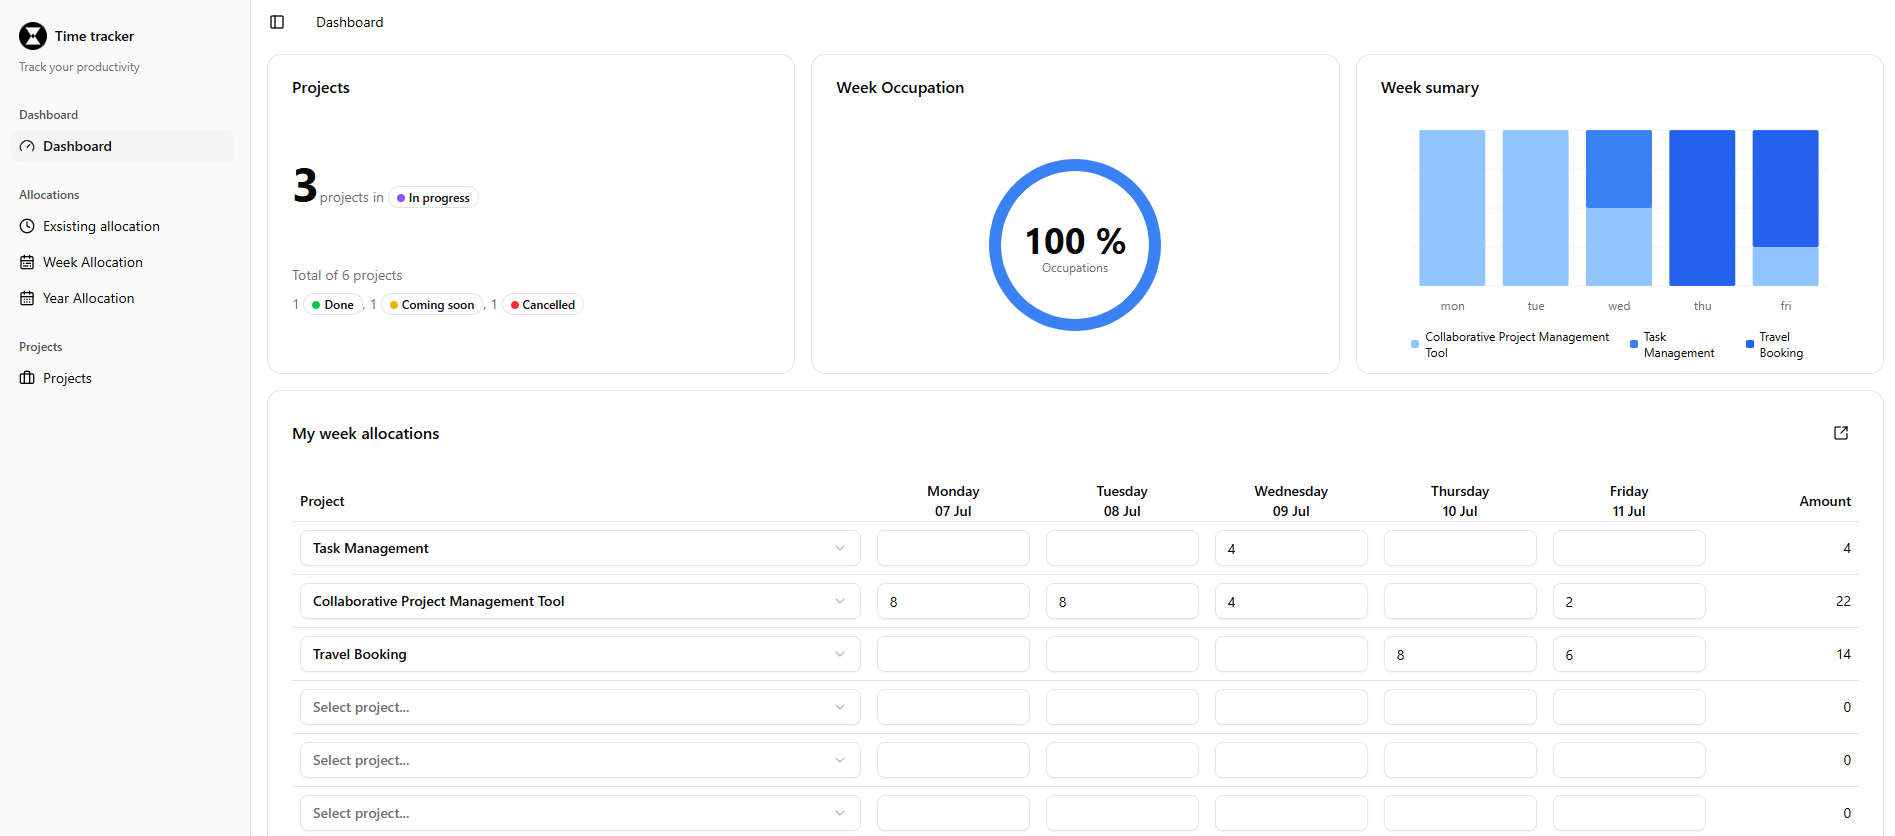Open the last row Select project dropdown

[x=580, y=813]
